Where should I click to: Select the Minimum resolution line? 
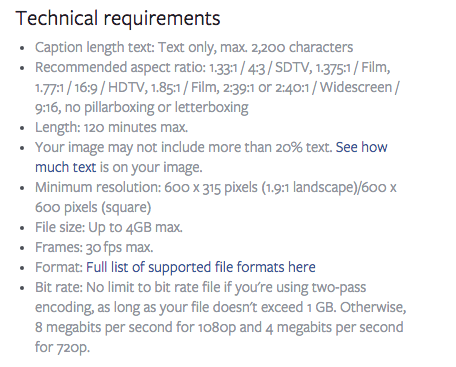(x=216, y=187)
